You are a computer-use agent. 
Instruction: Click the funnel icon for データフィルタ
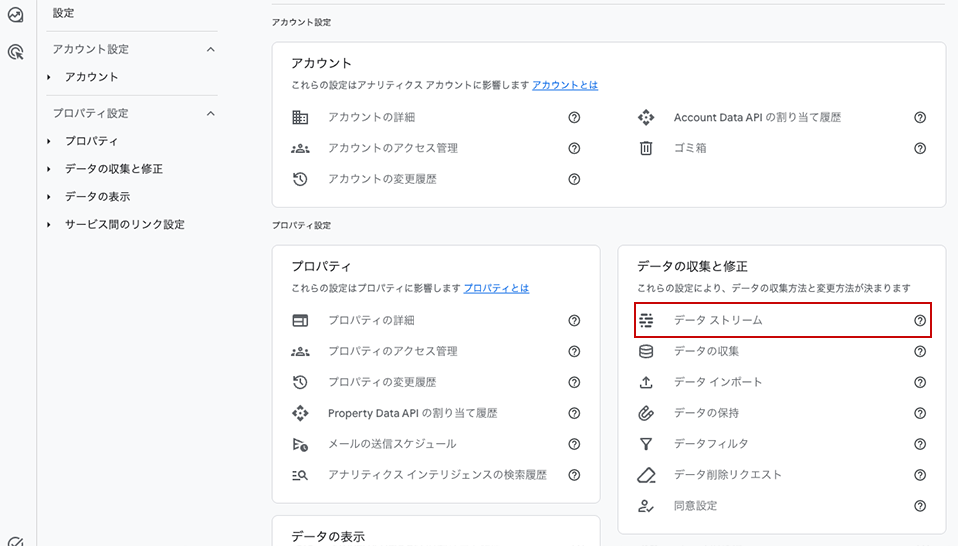[x=646, y=444]
